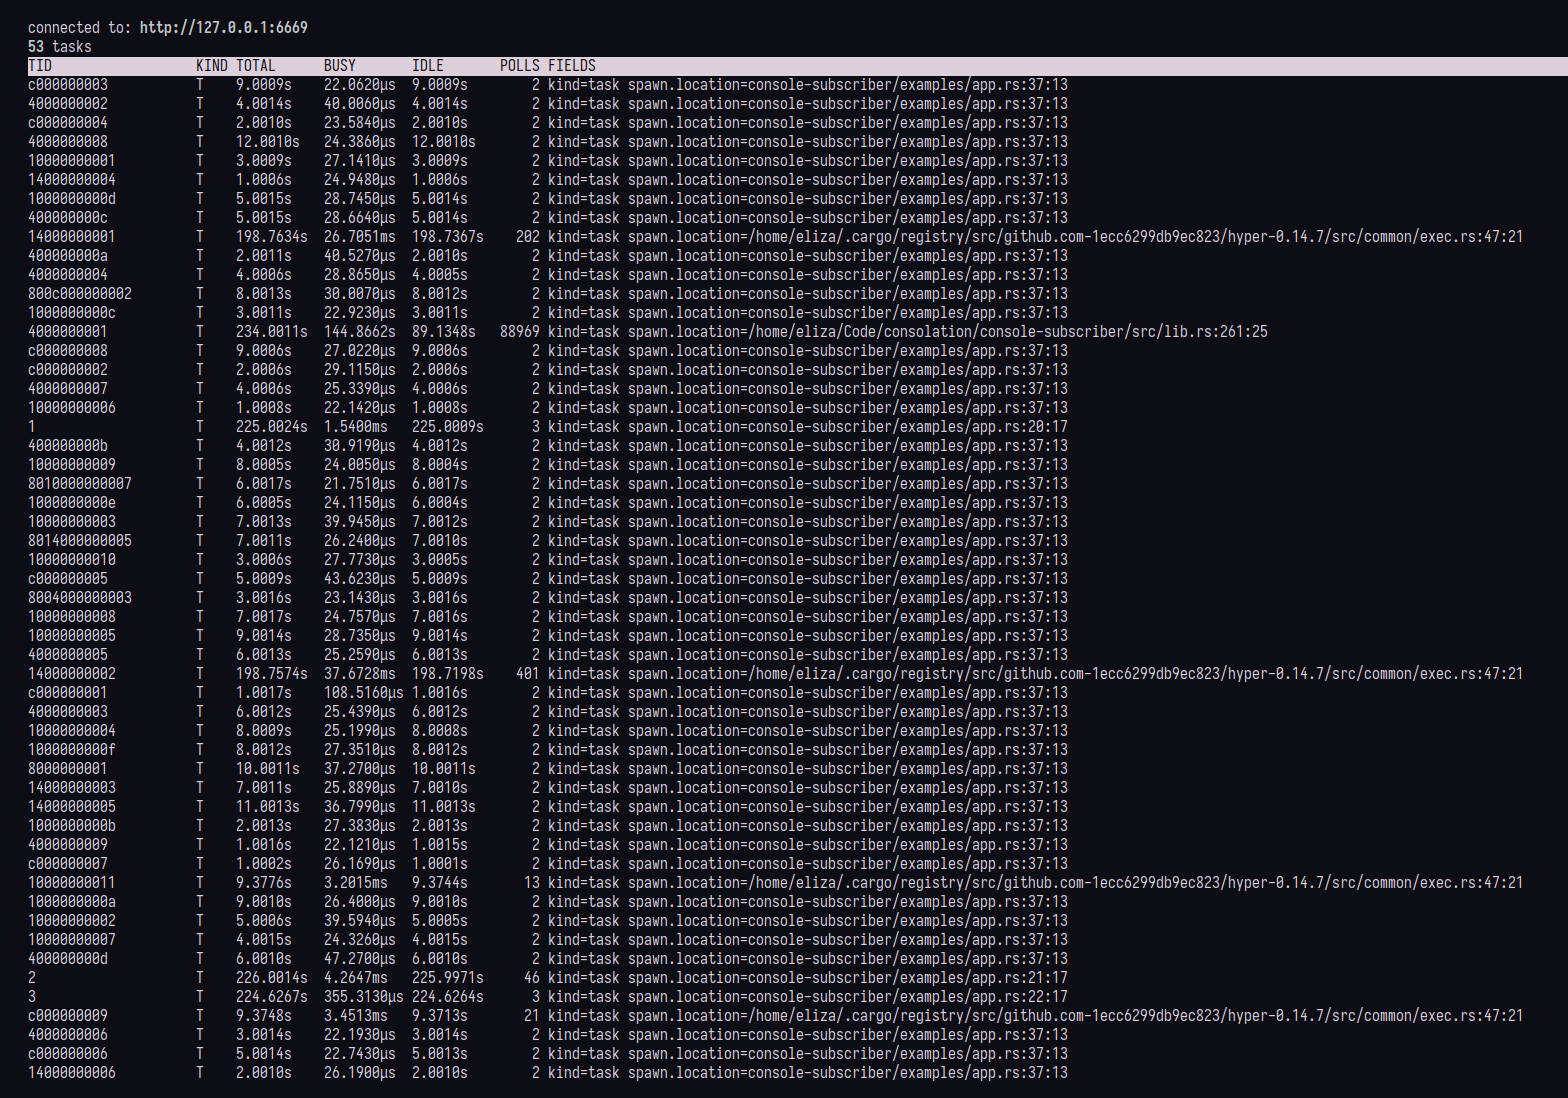Click the app.rs:21:17 spawn location
Screen dimensions: 1568x1098
pos(848,978)
